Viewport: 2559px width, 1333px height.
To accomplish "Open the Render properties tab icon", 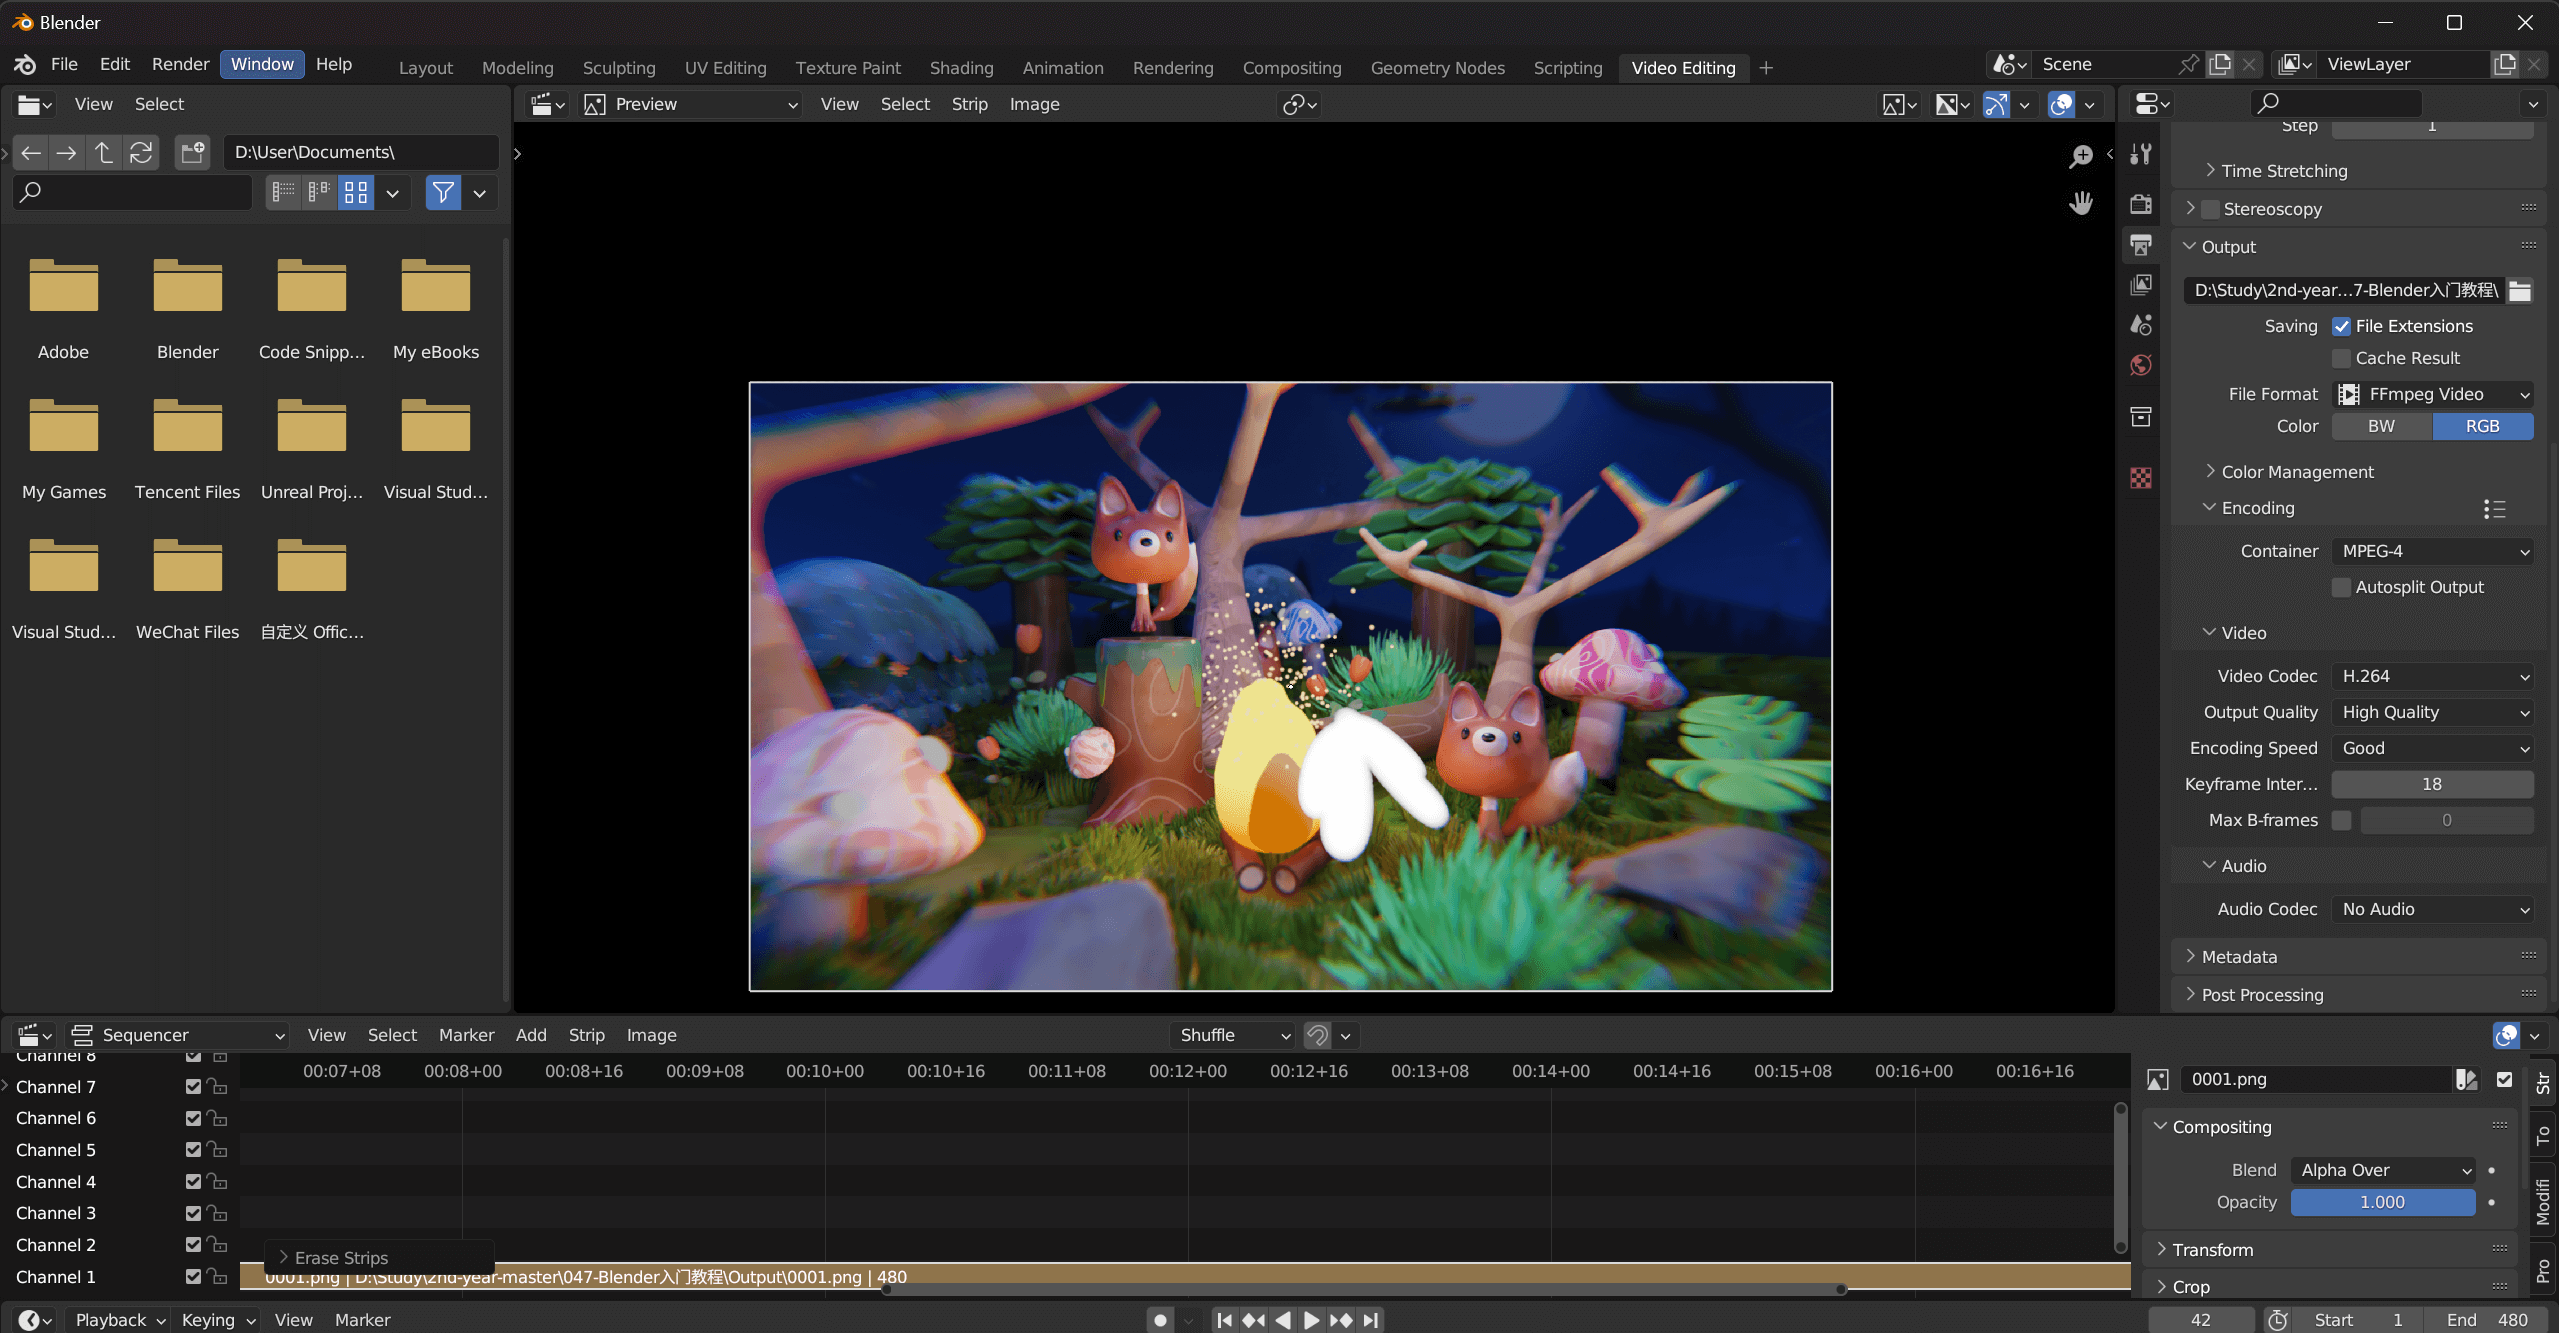I will click(x=2141, y=203).
